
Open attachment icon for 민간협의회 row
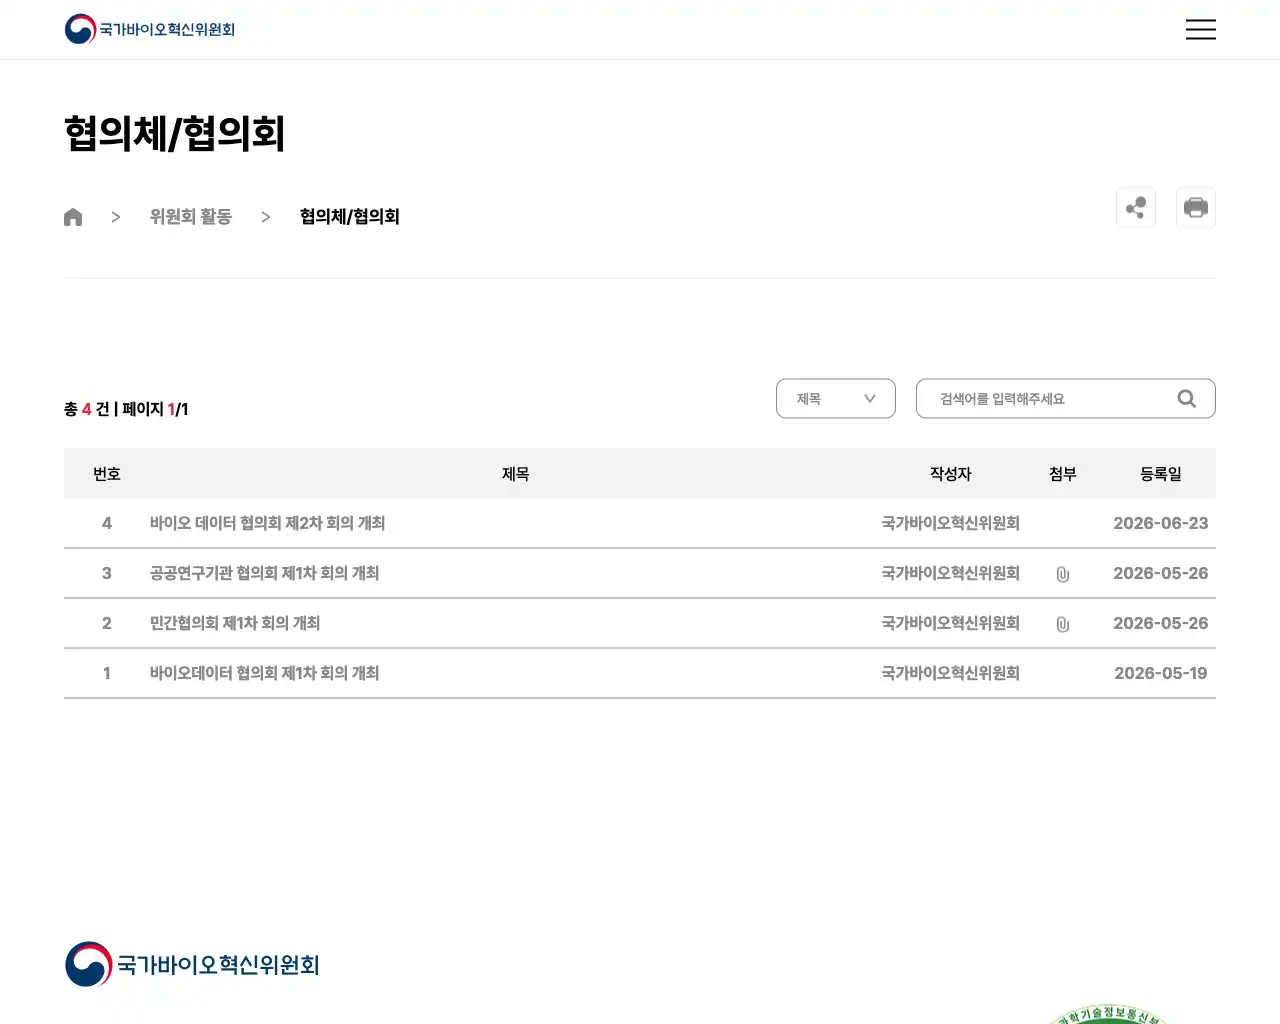(1063, 624)
